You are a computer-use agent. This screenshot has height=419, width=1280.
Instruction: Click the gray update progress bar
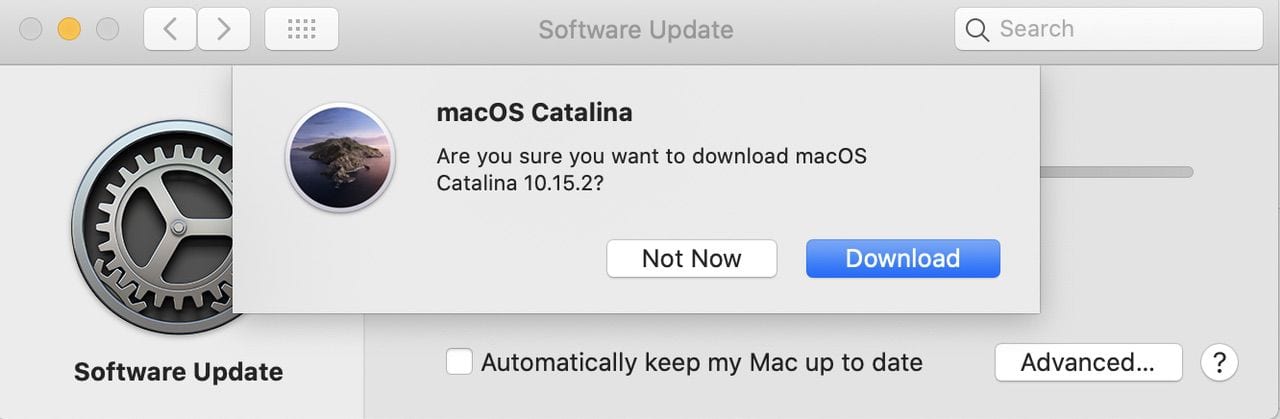(1116, 172)
